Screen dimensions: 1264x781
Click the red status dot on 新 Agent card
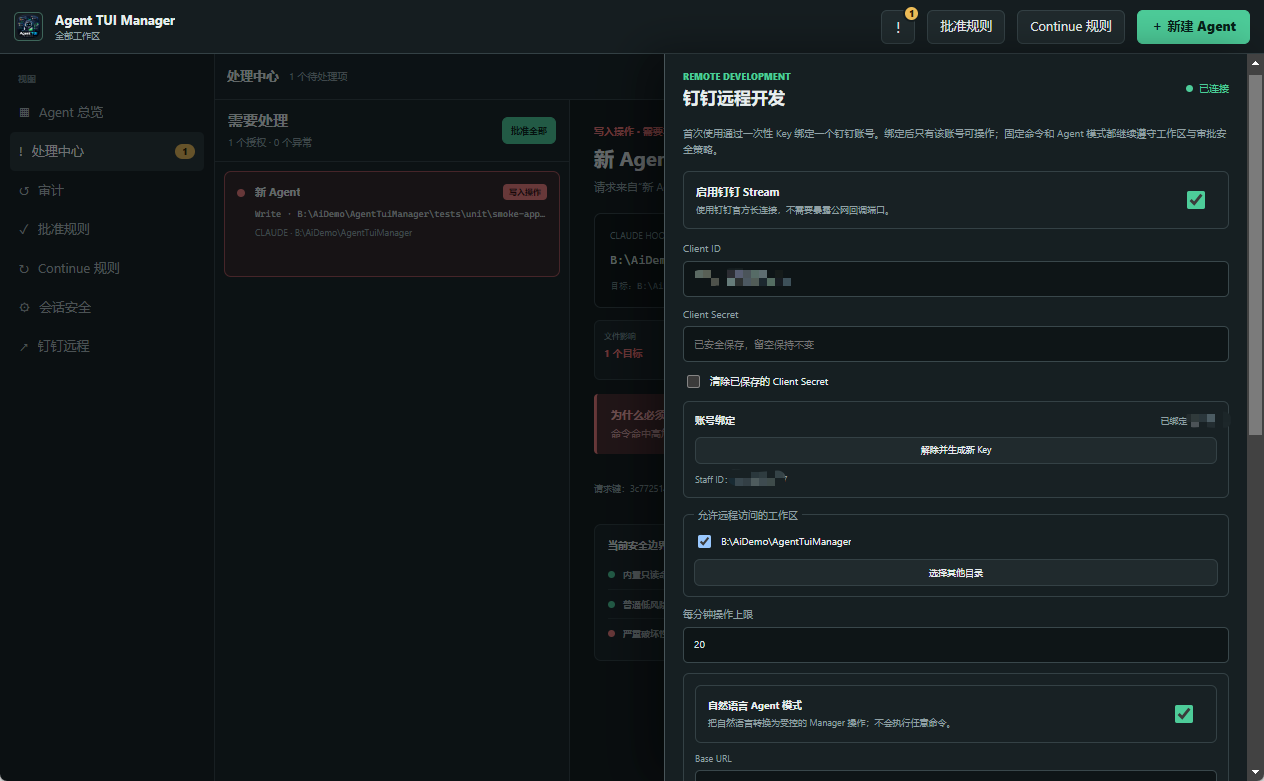tap(241, 192)
